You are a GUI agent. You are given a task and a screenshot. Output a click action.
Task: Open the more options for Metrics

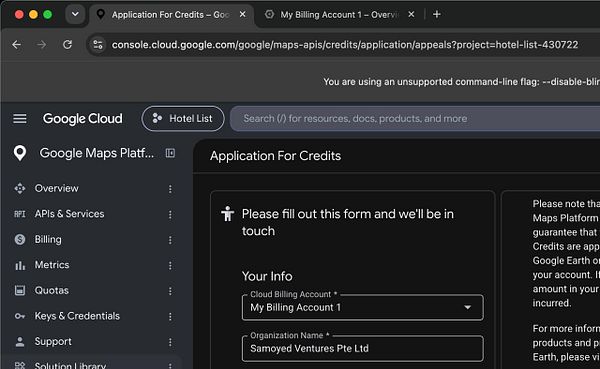[x=170, y=266]
